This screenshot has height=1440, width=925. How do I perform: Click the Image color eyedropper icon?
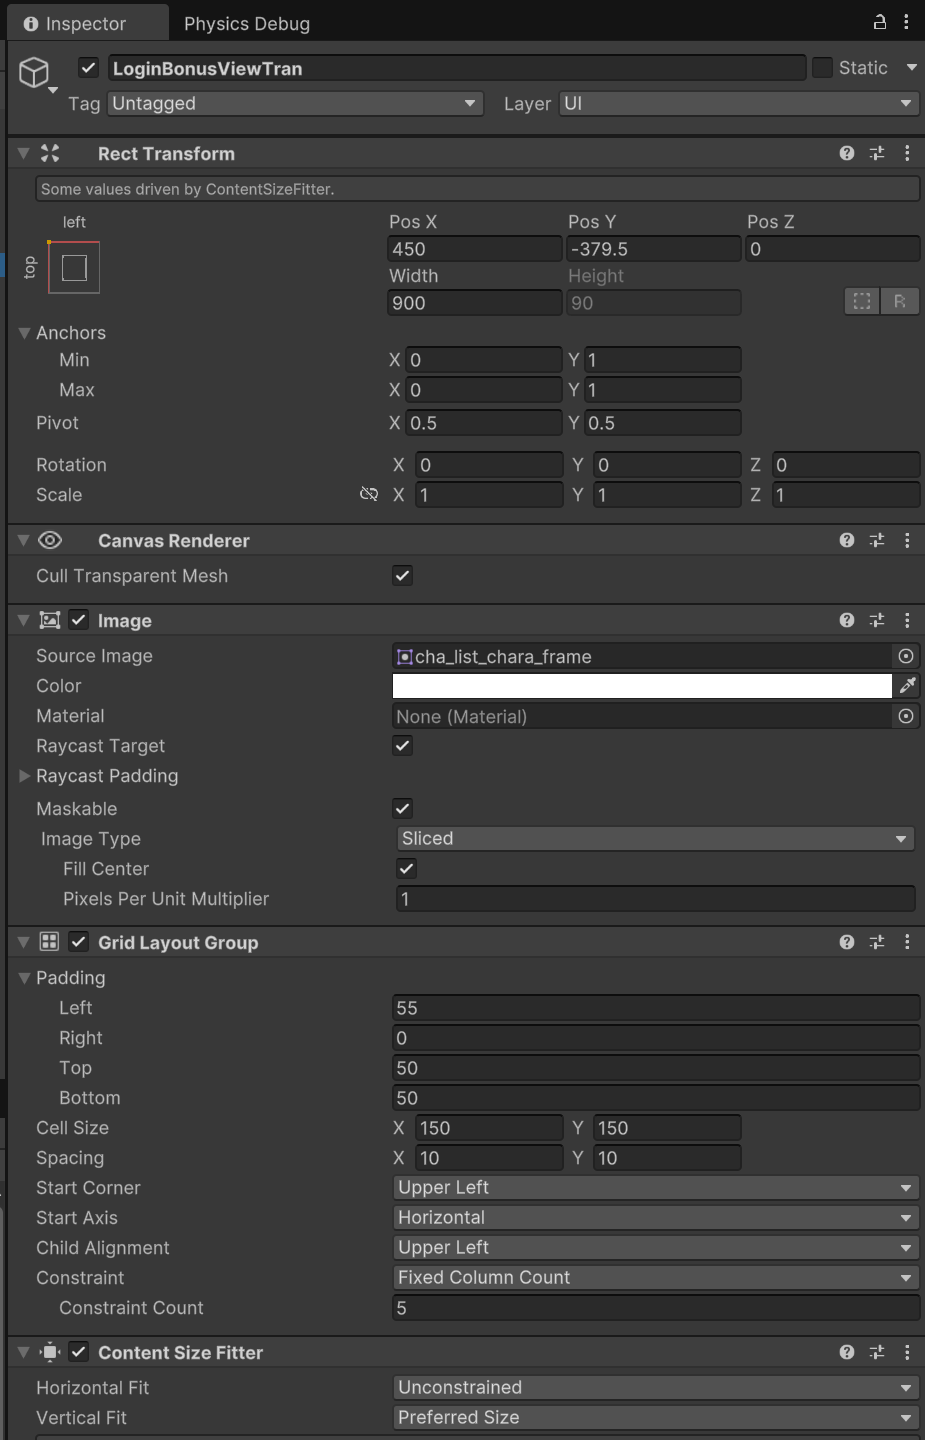(907, 686)
